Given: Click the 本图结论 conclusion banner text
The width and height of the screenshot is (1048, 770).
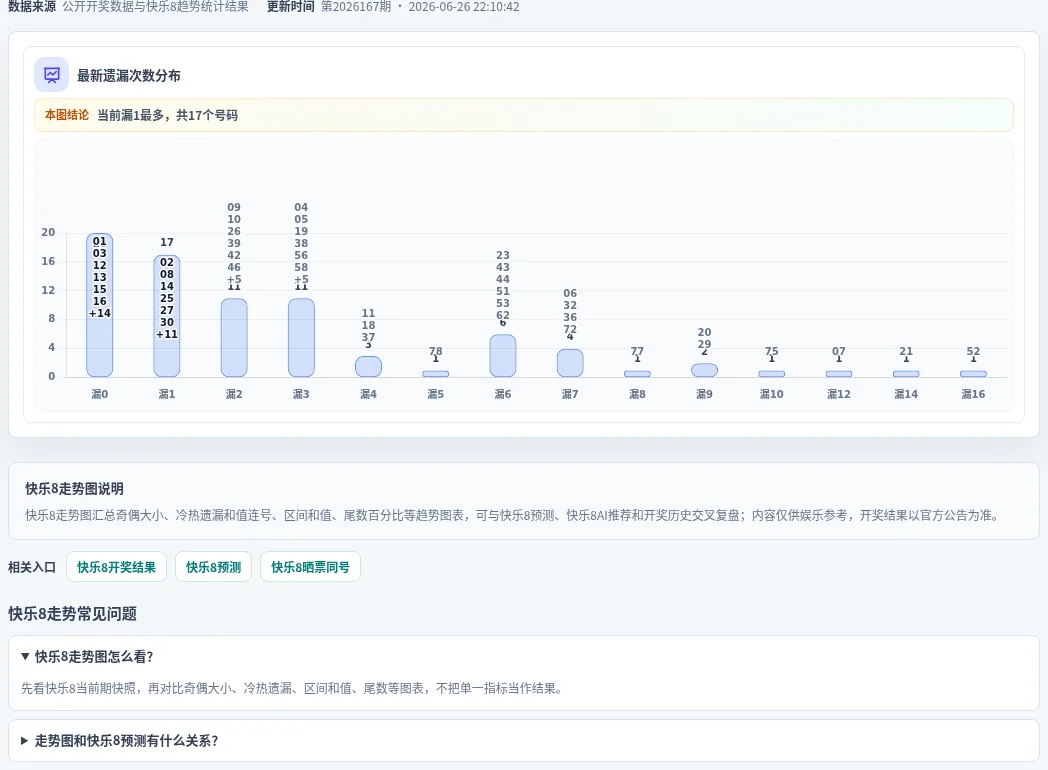Looking at the screenshot, I should [x=141, y=115].
